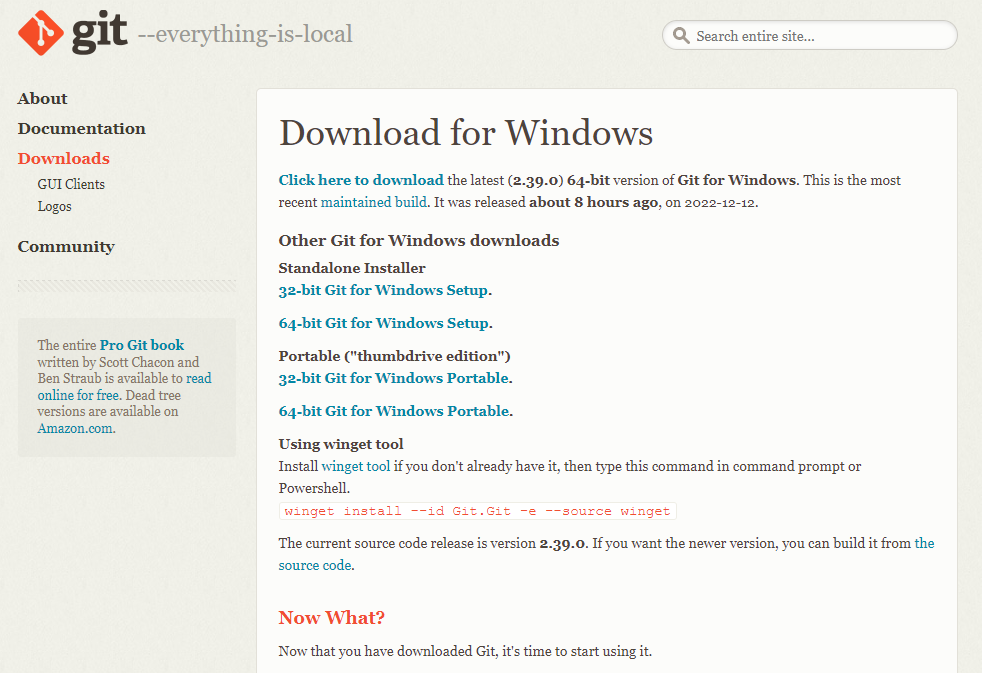Open the 'maintained build' link
This screenshot has width=982, height=673.
point(374,202)
